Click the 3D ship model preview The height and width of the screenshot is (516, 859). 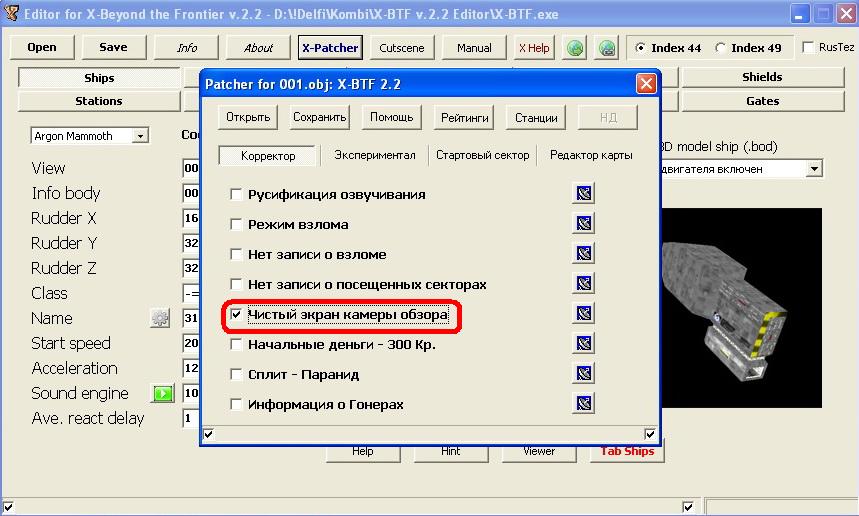click(x=740, y=300)
